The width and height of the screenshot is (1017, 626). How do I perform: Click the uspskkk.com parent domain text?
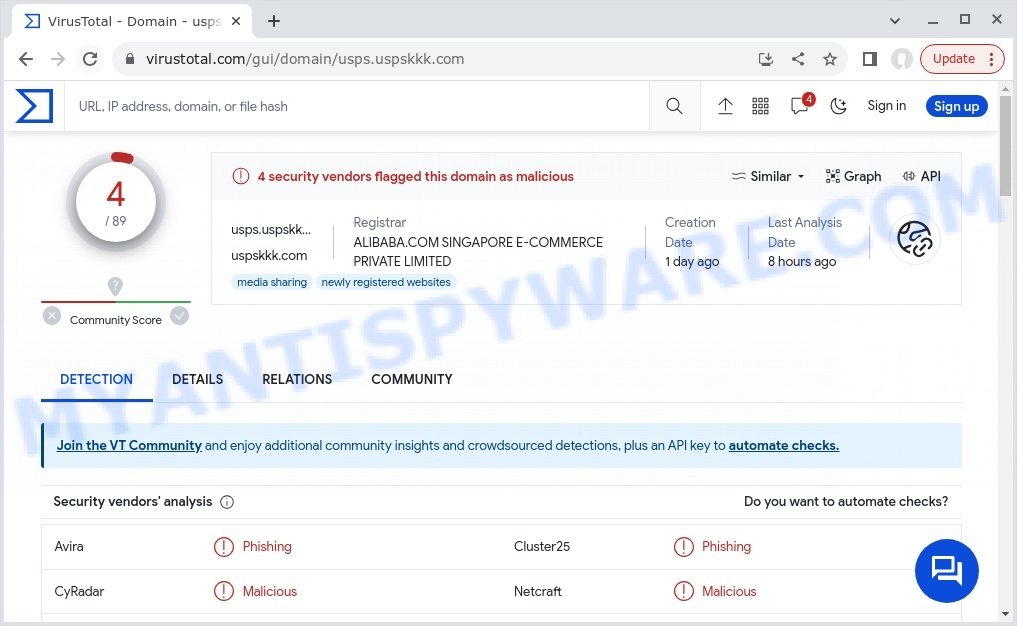(x=269, y=256)
